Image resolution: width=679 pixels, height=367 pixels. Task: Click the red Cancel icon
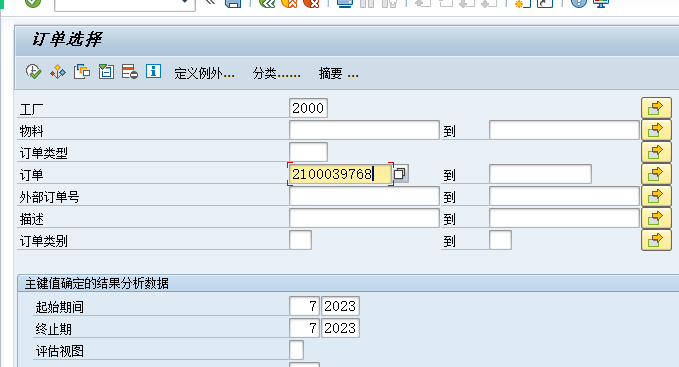coord(311,3)
